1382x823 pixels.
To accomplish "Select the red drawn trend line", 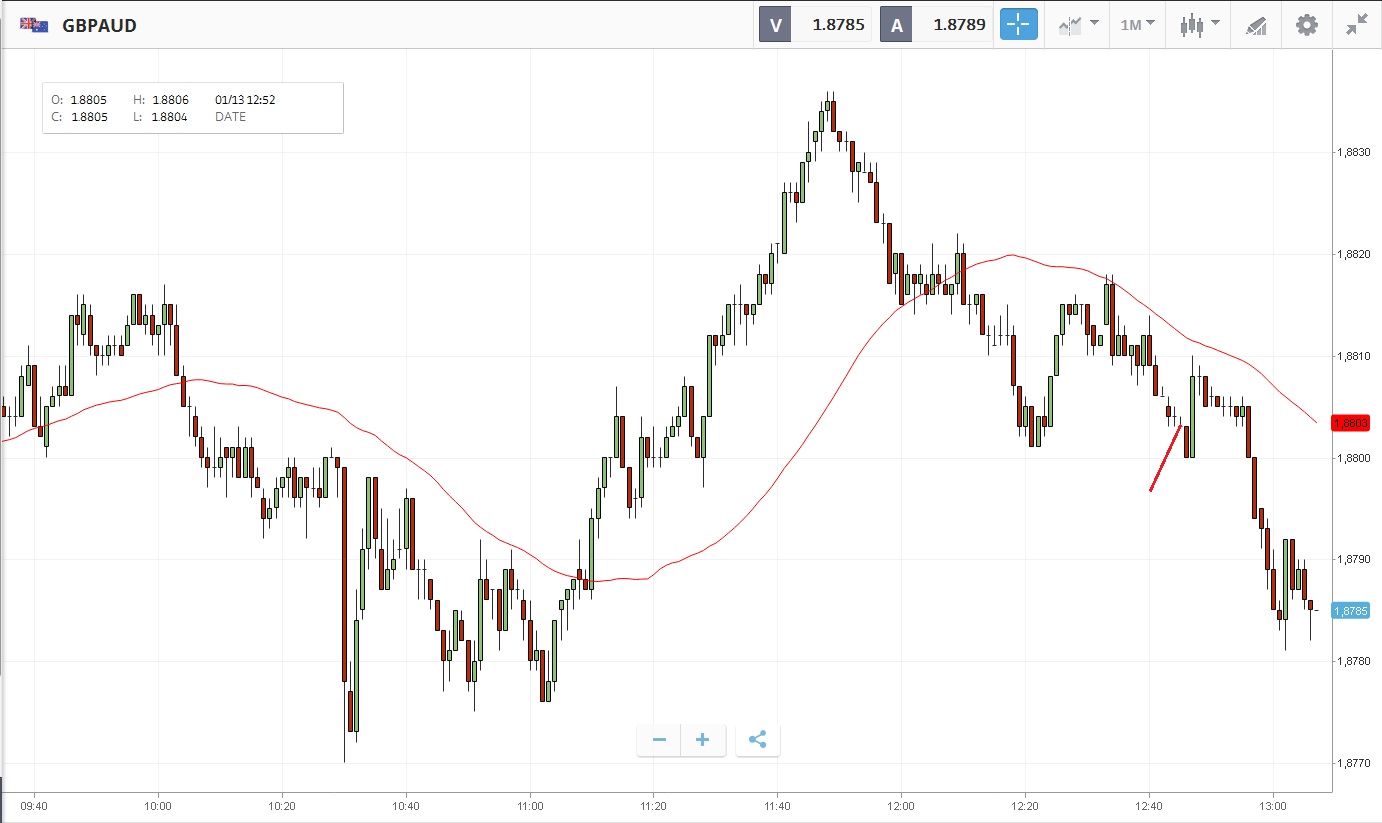I will 1166,458.
